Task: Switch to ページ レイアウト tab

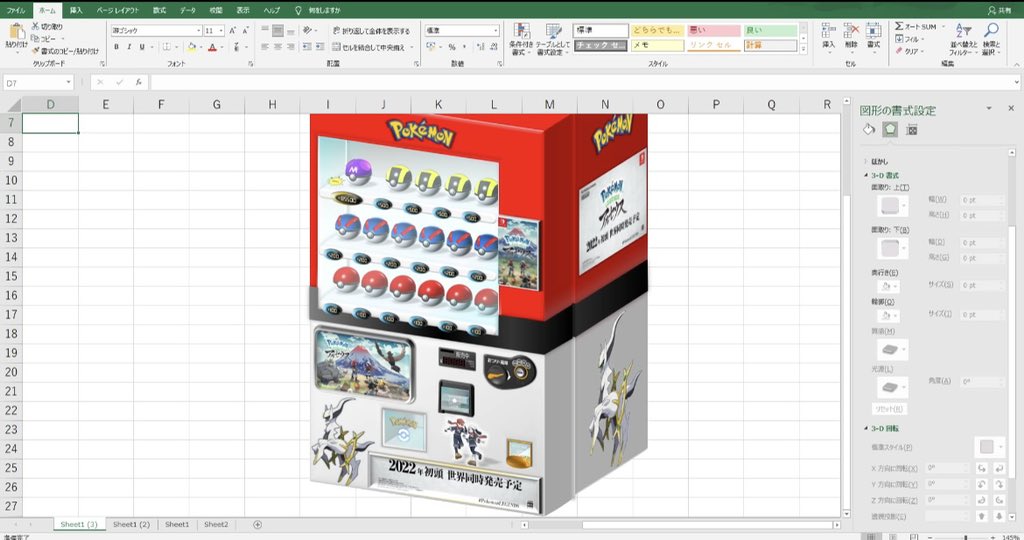Action: click(118, 10)
